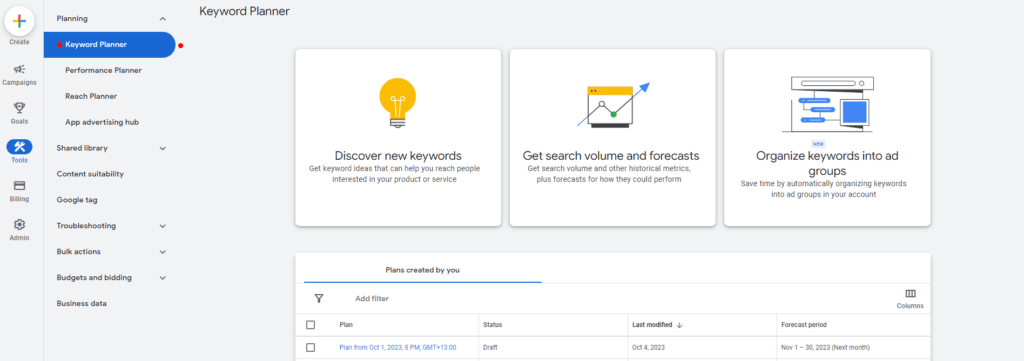This screenshot has width=1024, height=361.
Task: Open Get search volume and forecasts card
Action: (x=613, y=138)
